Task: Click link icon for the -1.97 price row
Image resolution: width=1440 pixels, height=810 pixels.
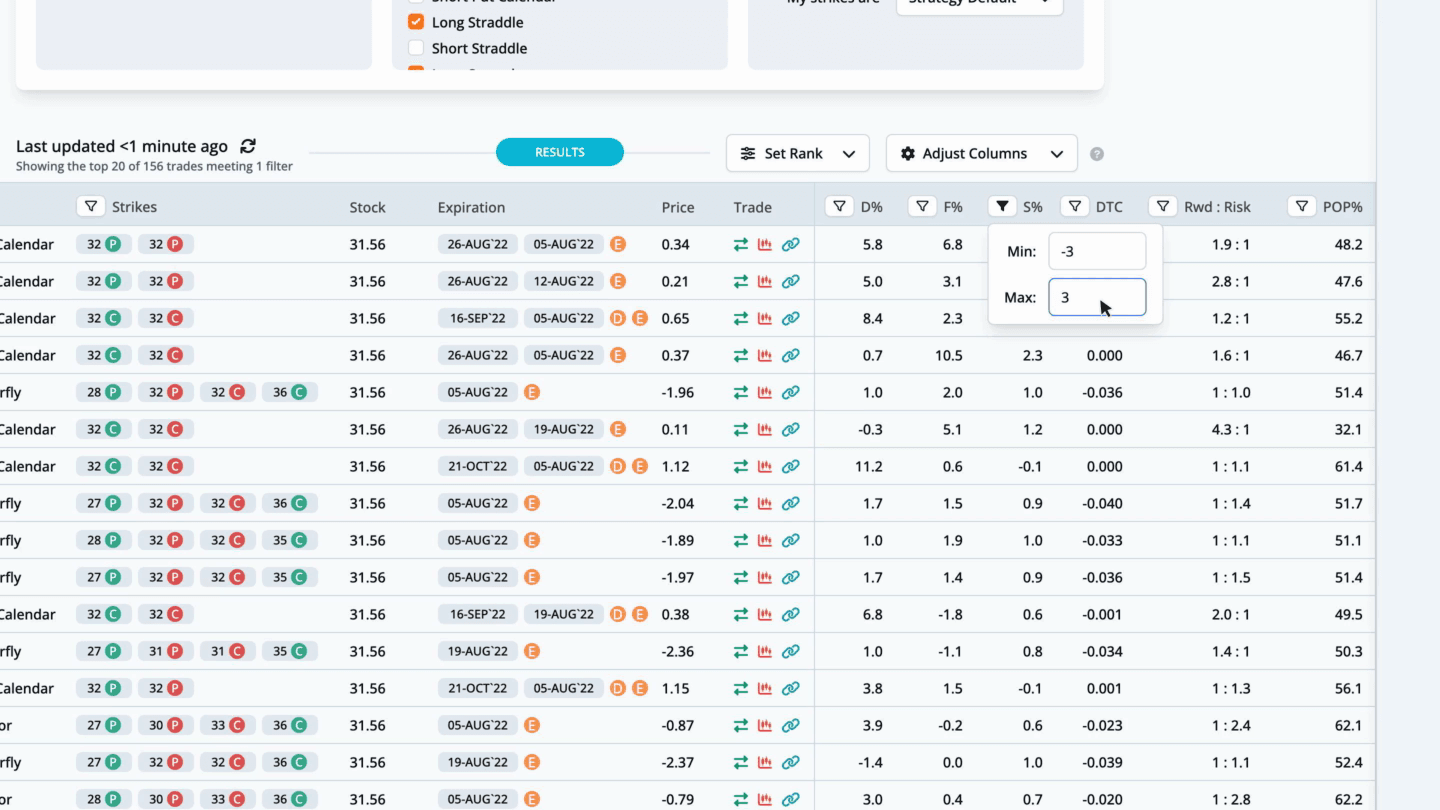Action: coord(791,577)
